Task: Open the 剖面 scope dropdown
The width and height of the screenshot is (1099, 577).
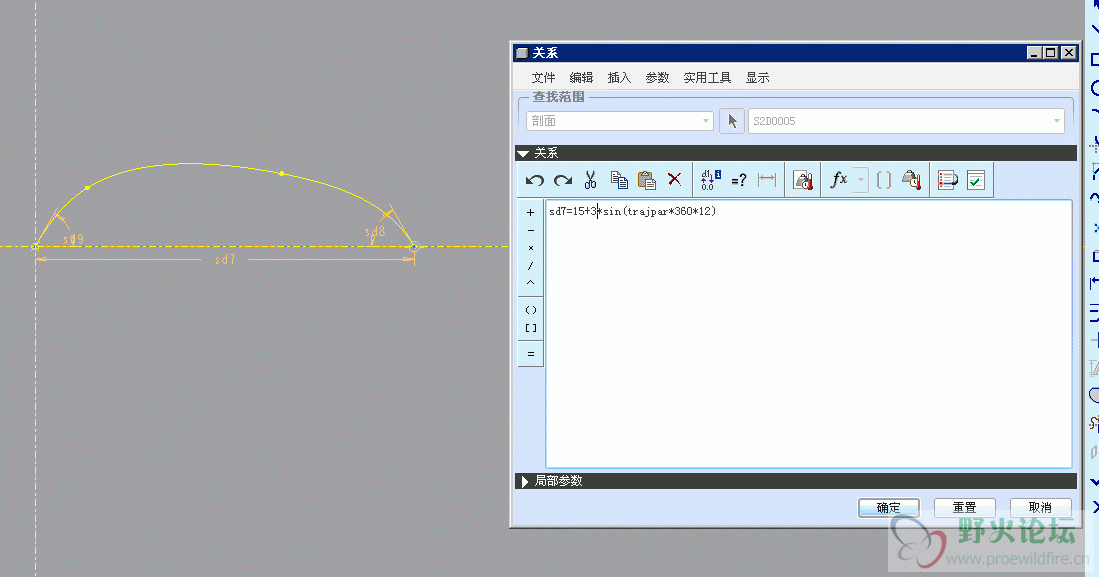Action: click(620, 121)
